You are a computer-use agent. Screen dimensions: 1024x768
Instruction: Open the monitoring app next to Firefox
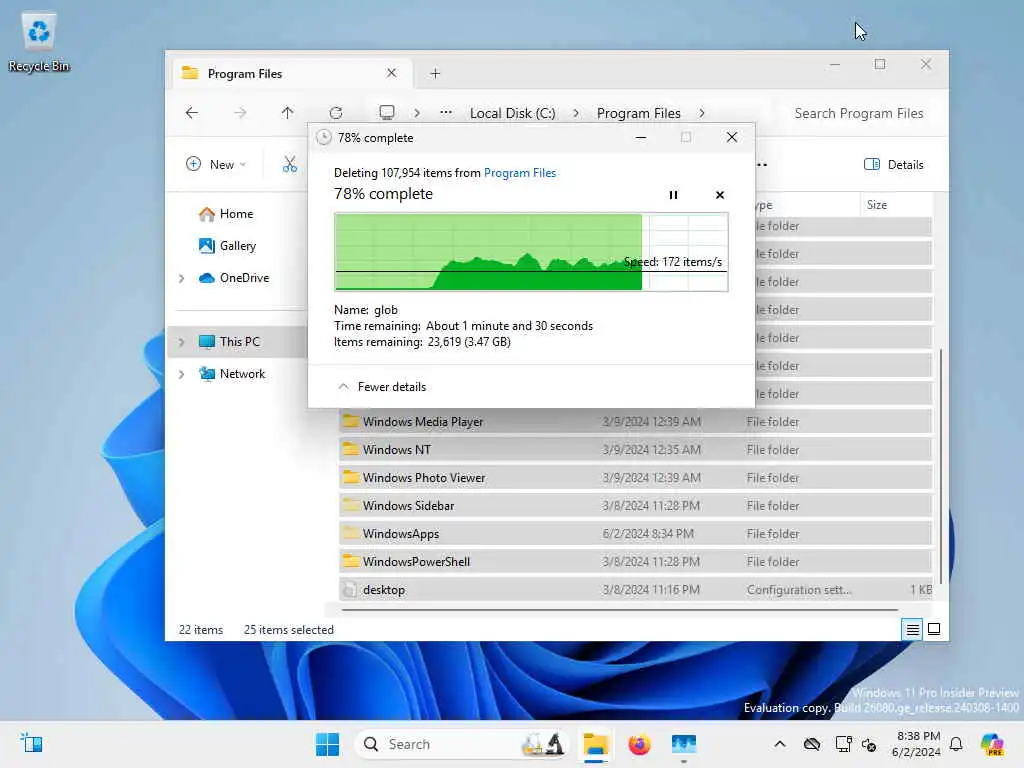(684, 744)
